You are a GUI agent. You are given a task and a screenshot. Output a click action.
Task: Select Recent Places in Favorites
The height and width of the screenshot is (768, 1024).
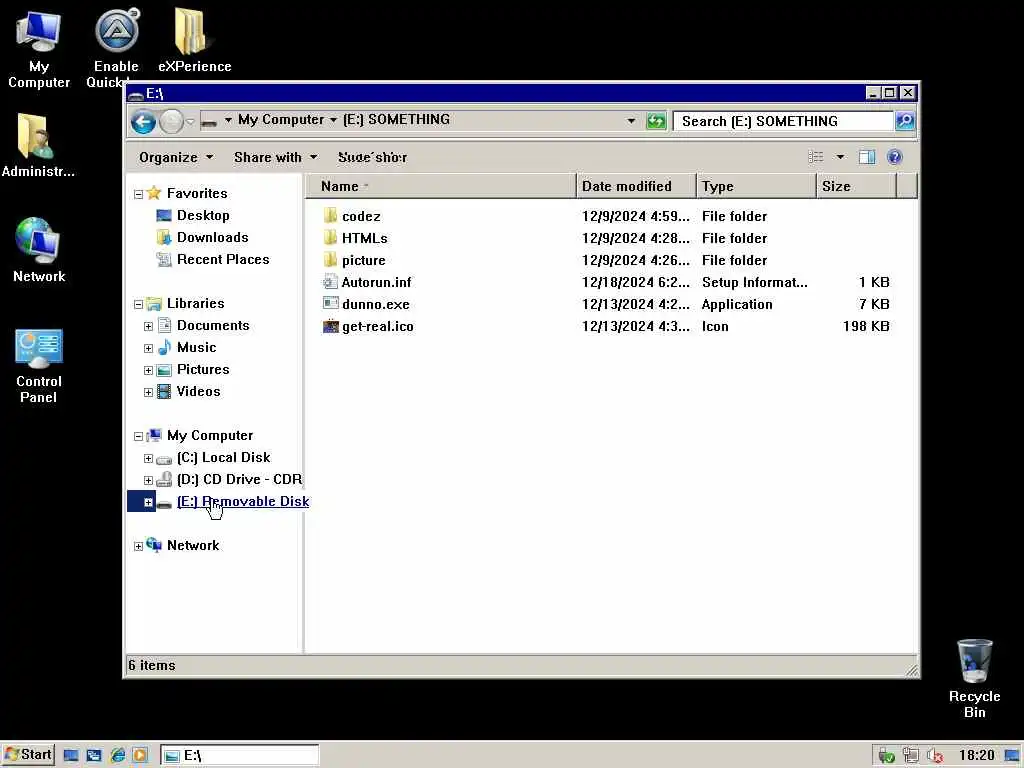click(x=213, y=259)
